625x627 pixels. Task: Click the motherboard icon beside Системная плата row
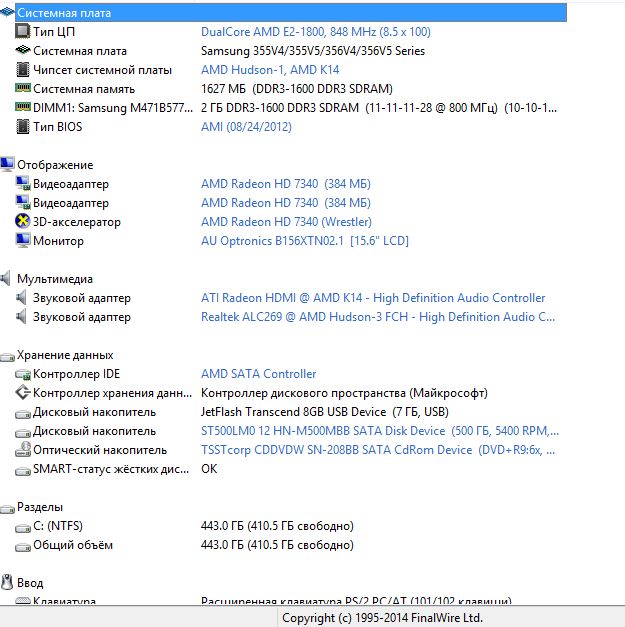22,50
